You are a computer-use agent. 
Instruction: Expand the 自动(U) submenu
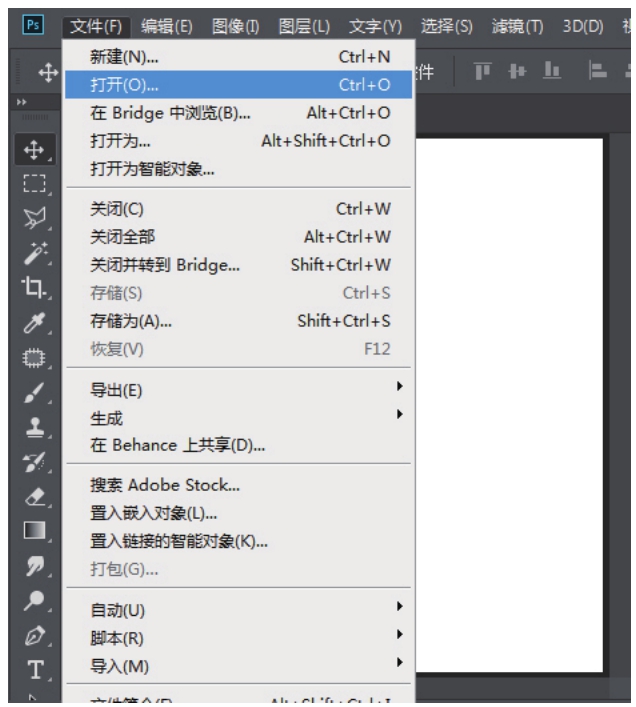(x=238, y=610)
